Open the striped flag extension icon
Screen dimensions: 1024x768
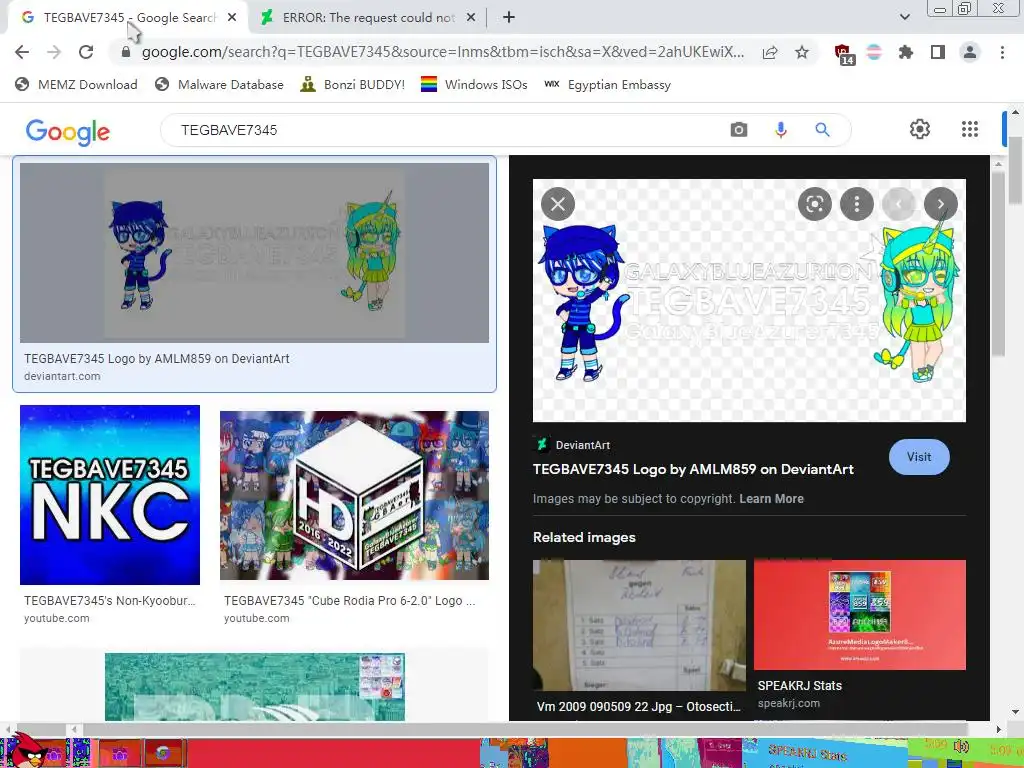click(874, 52)
